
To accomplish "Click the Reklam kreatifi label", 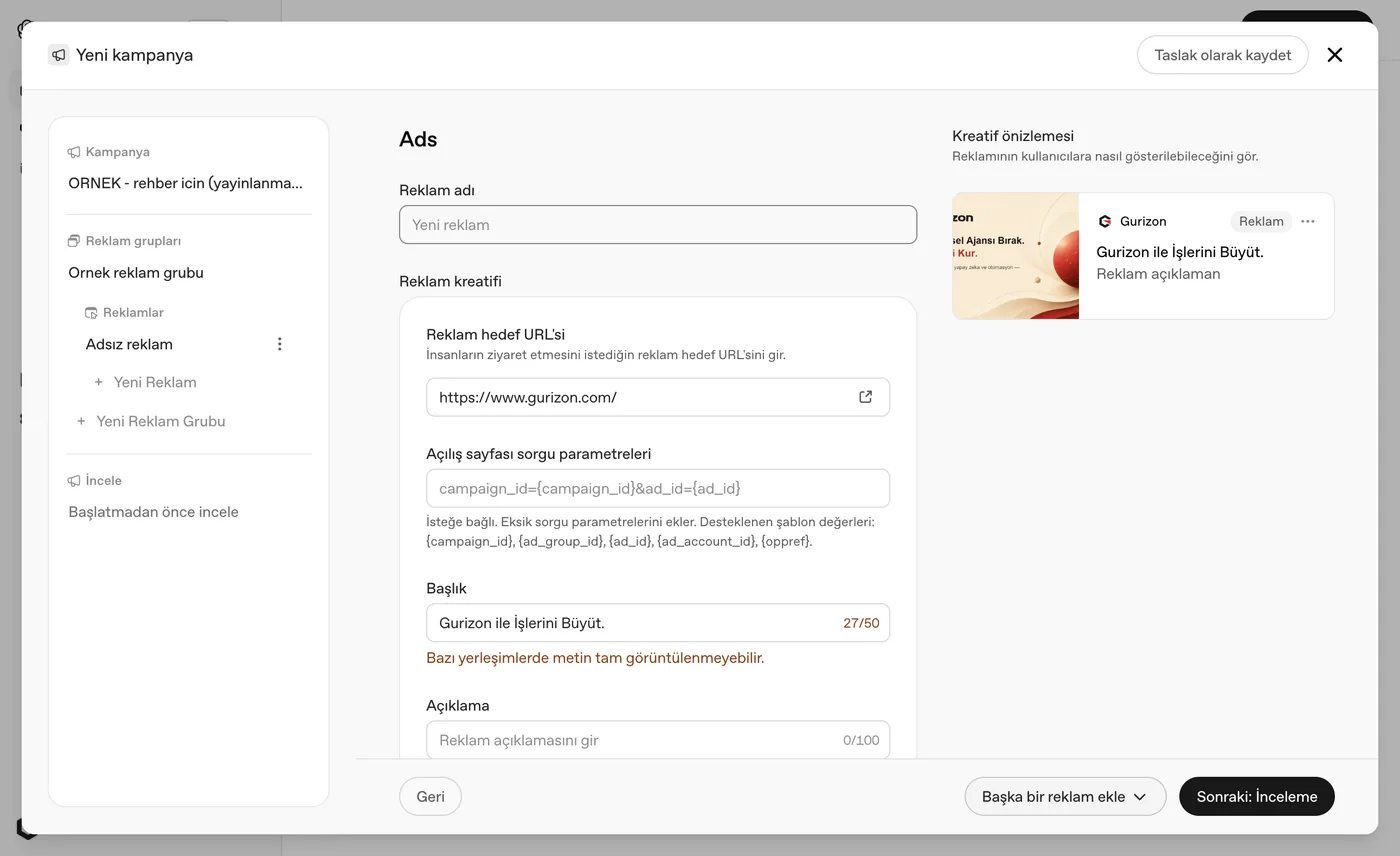I will (x=450, y=281).
